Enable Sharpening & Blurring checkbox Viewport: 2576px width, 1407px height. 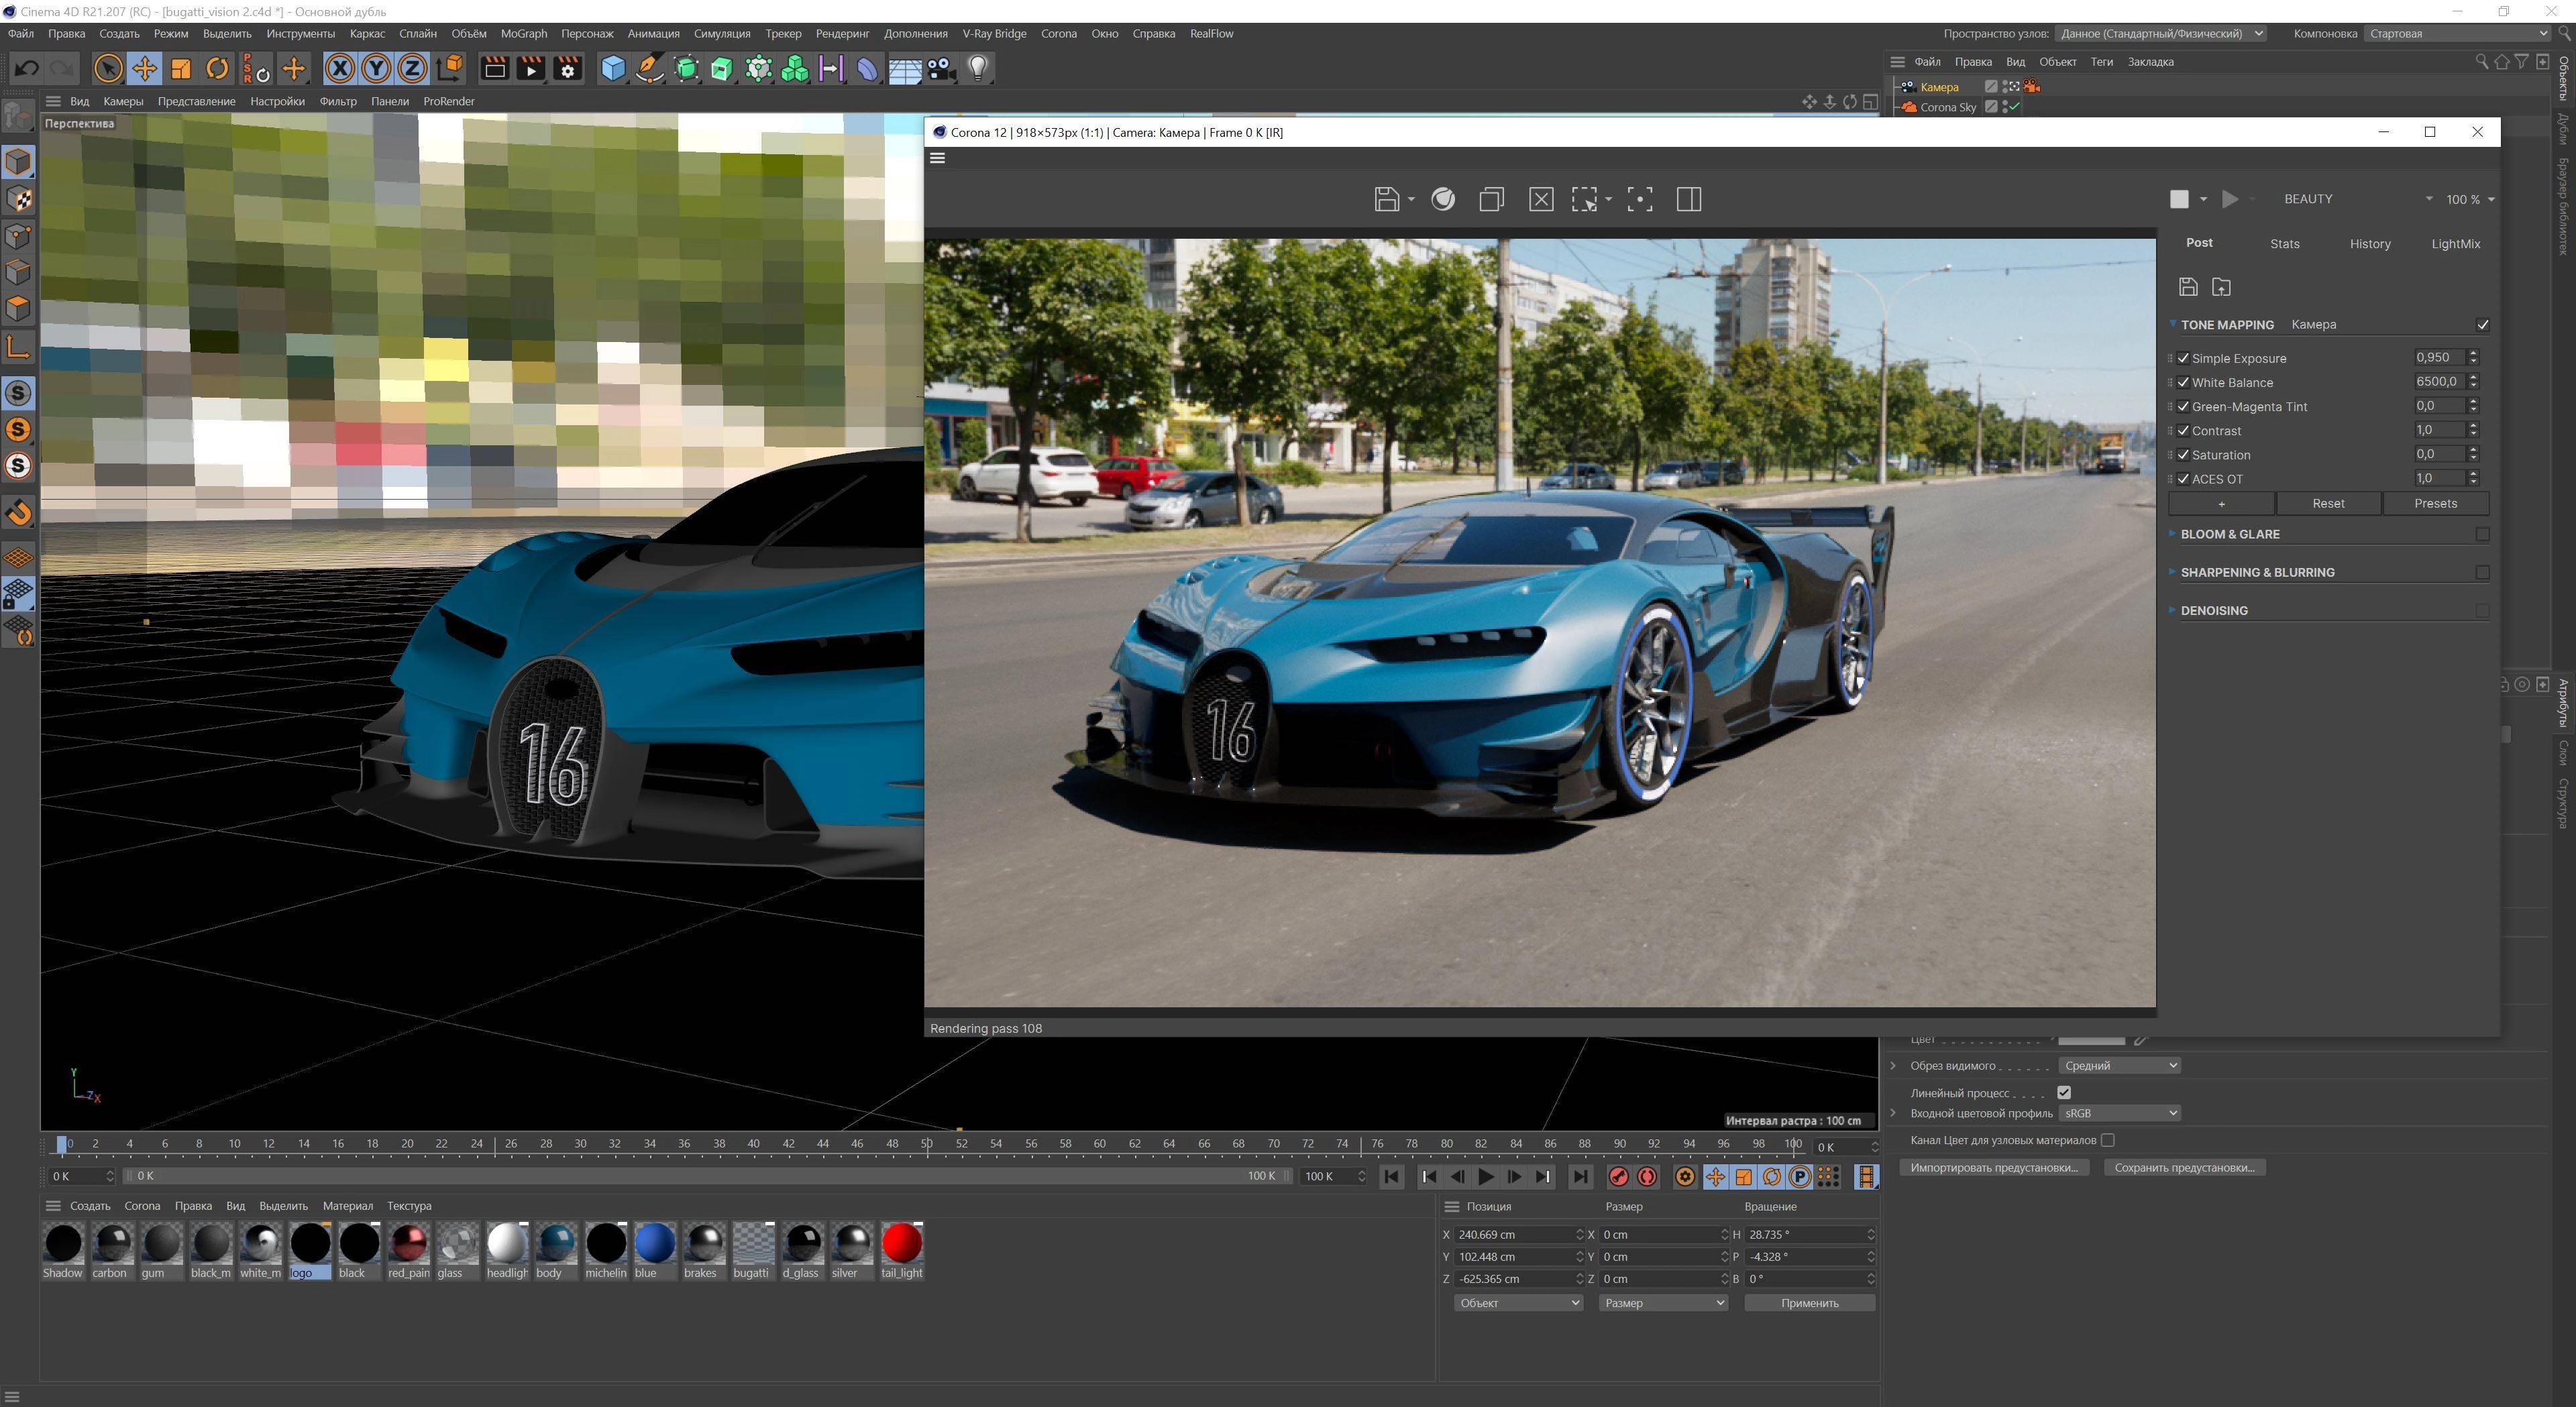(2482, 572)
